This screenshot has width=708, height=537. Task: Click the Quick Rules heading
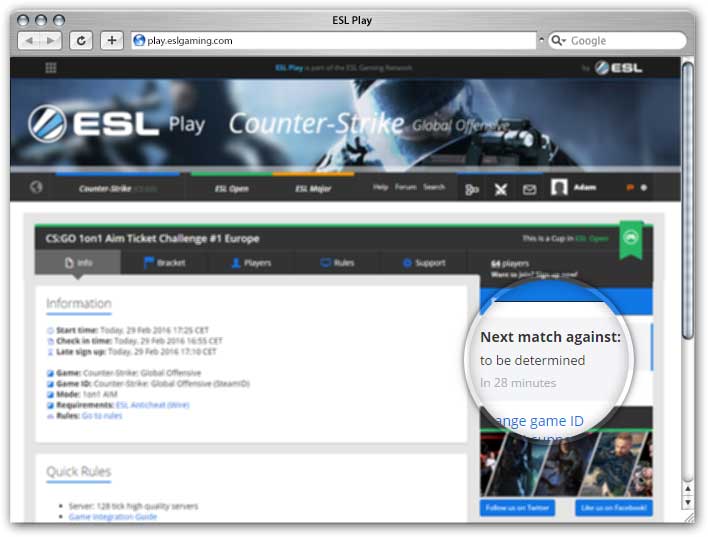79,472
